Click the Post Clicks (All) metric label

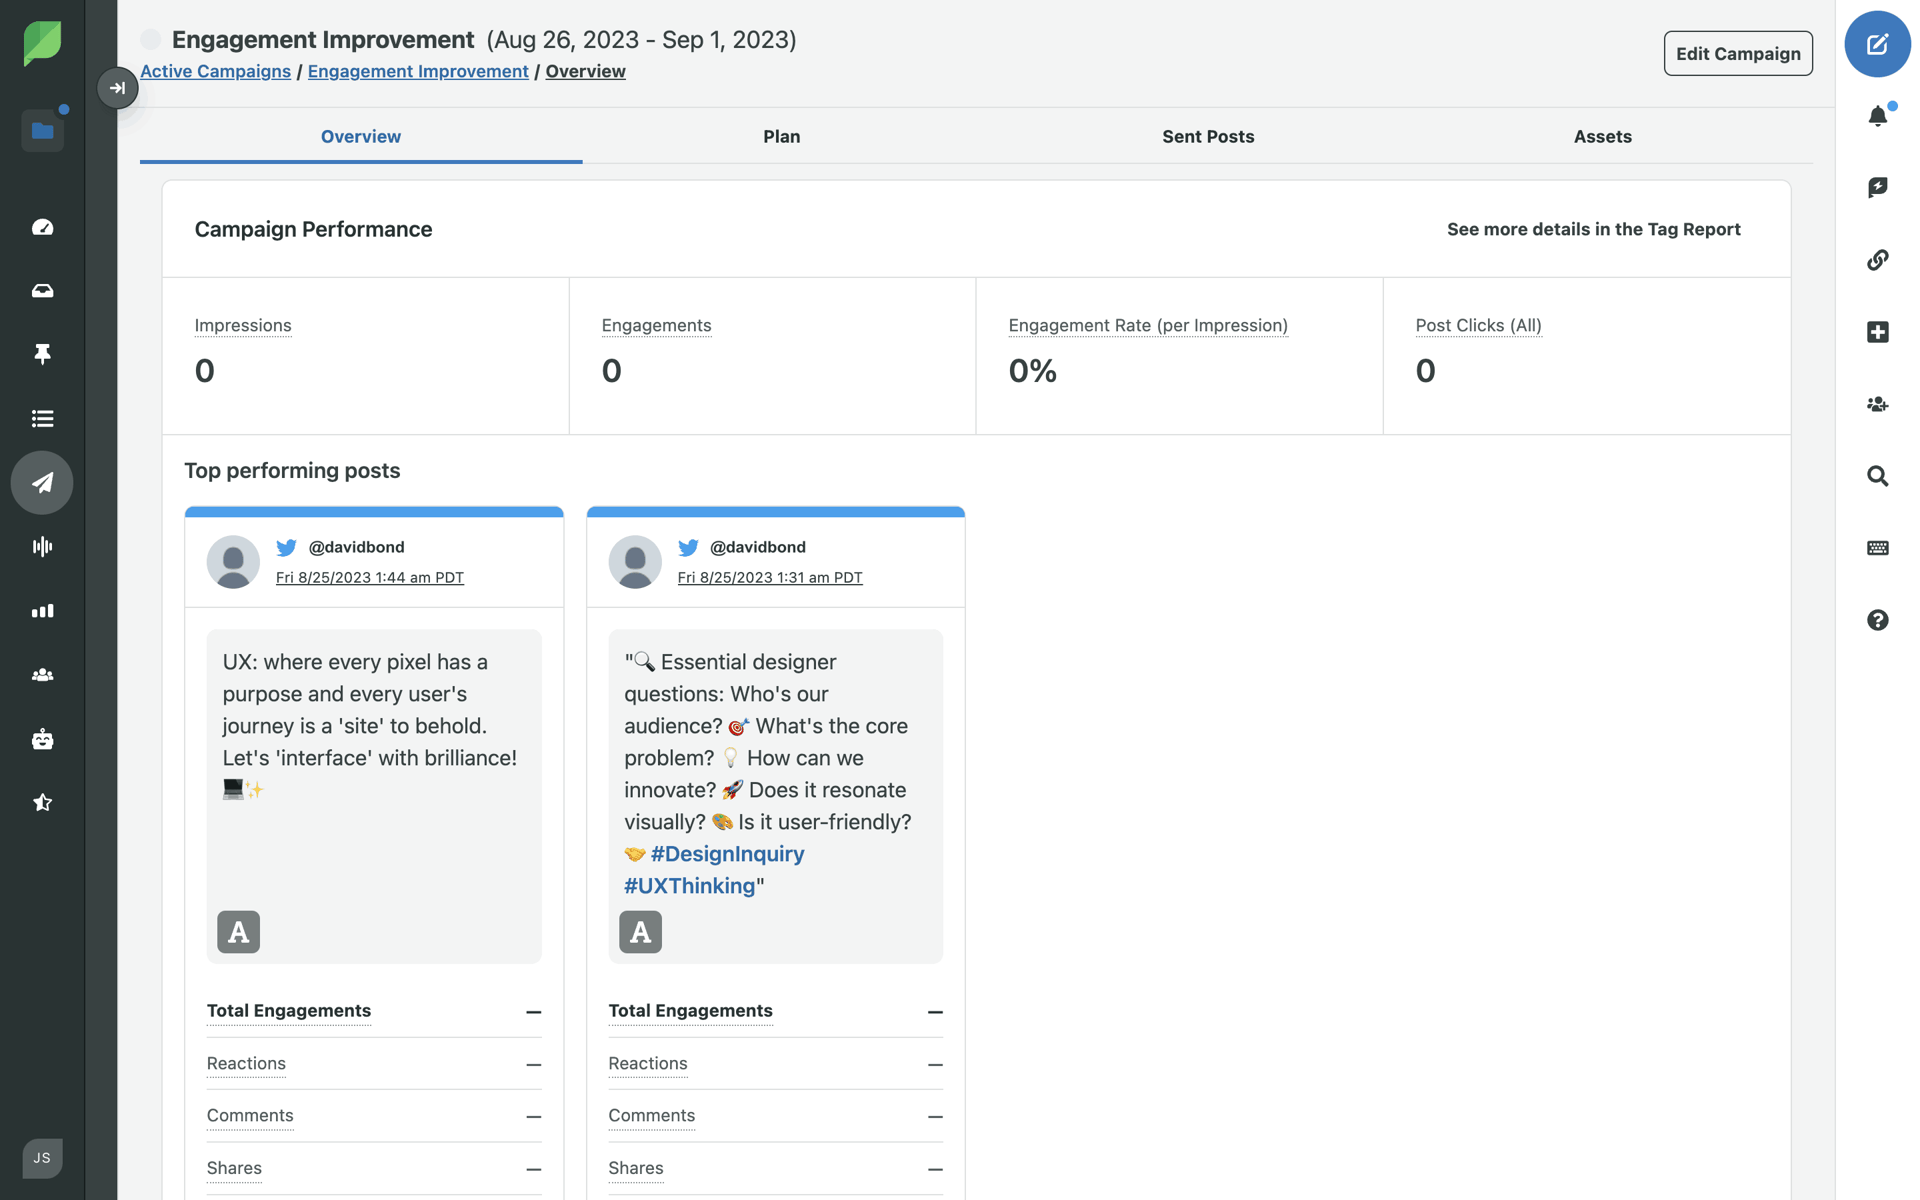coord(1478,325)
